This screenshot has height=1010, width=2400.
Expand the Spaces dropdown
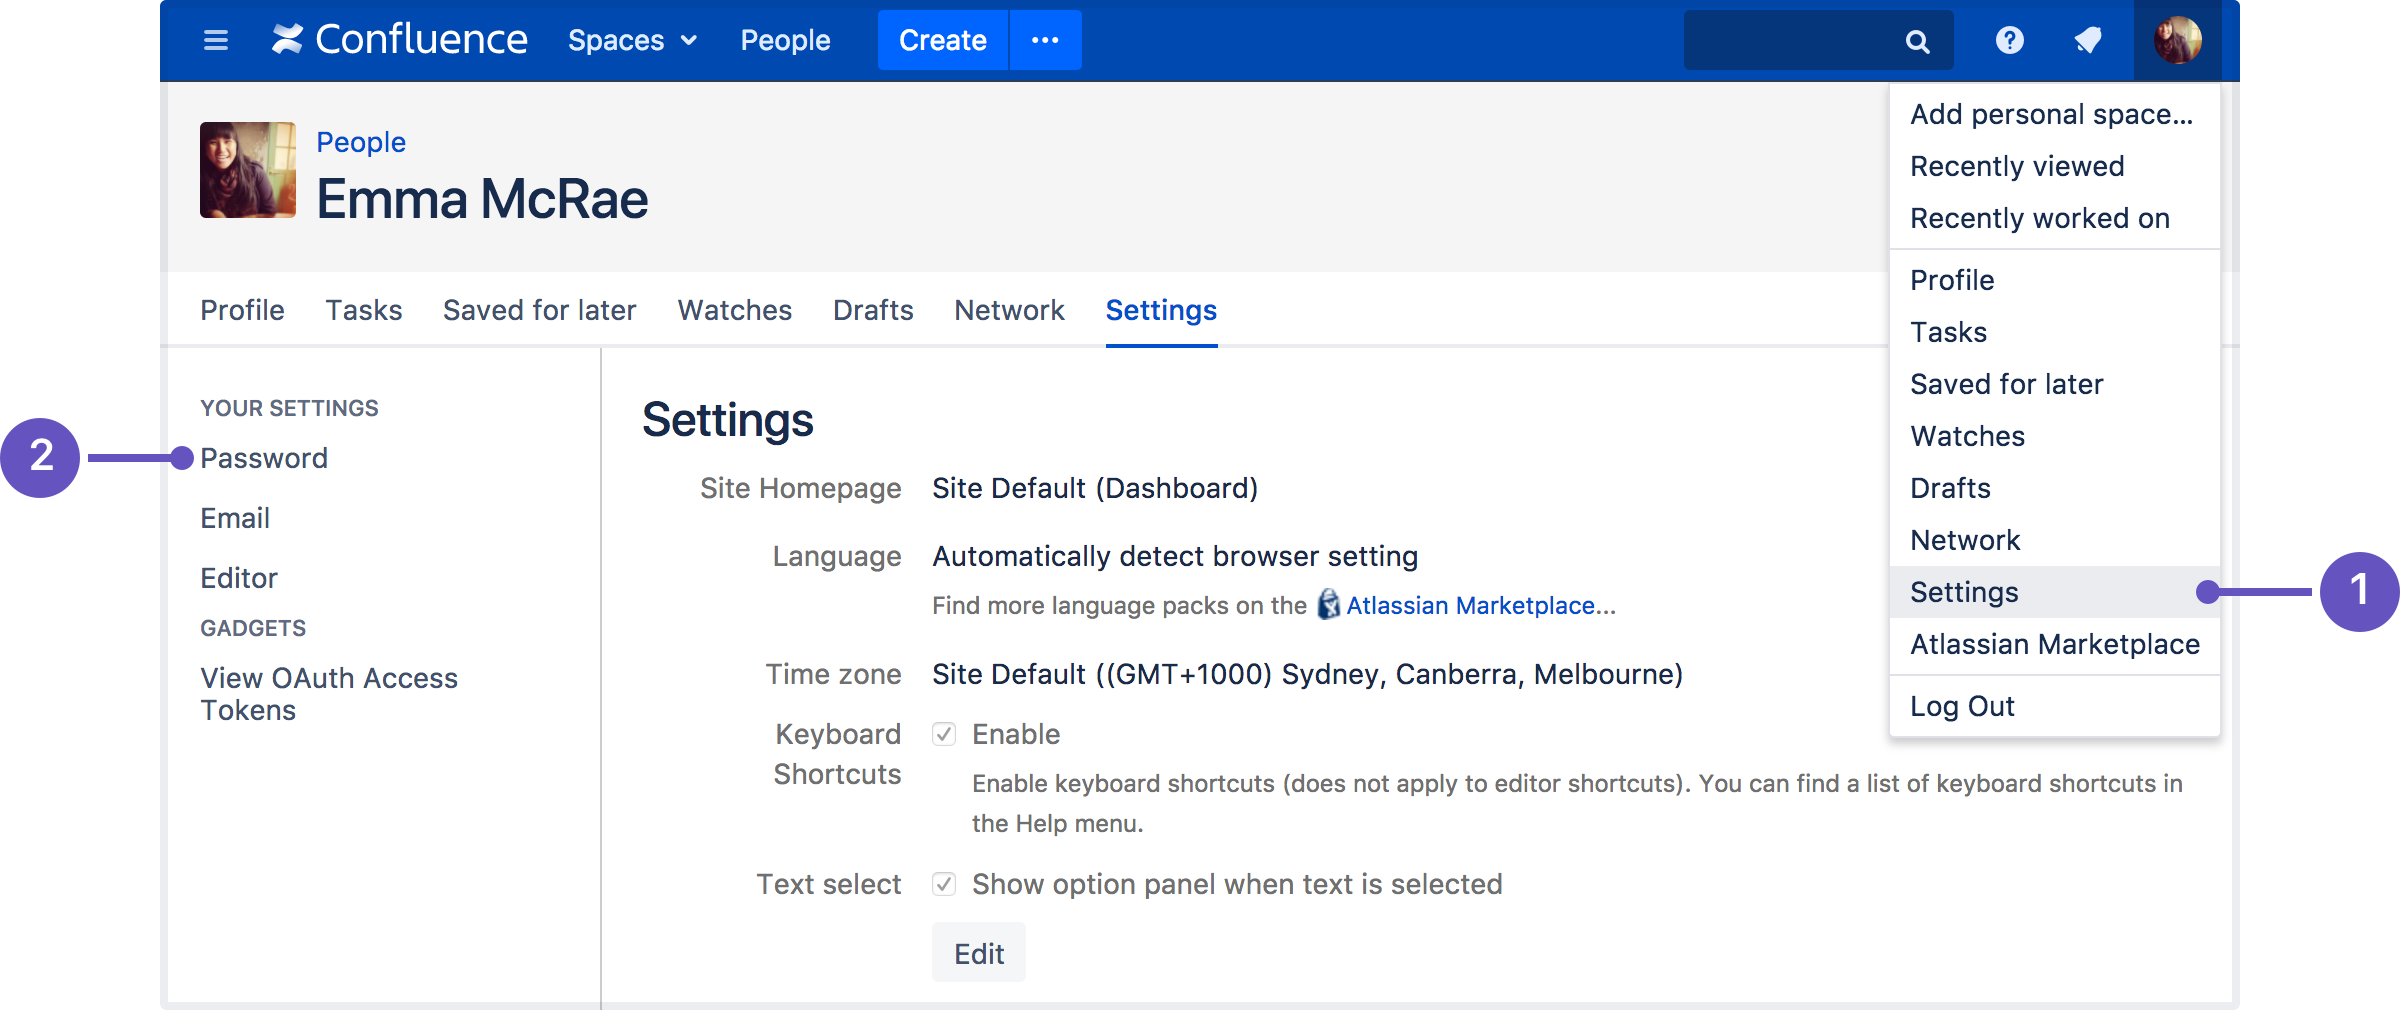631,40
